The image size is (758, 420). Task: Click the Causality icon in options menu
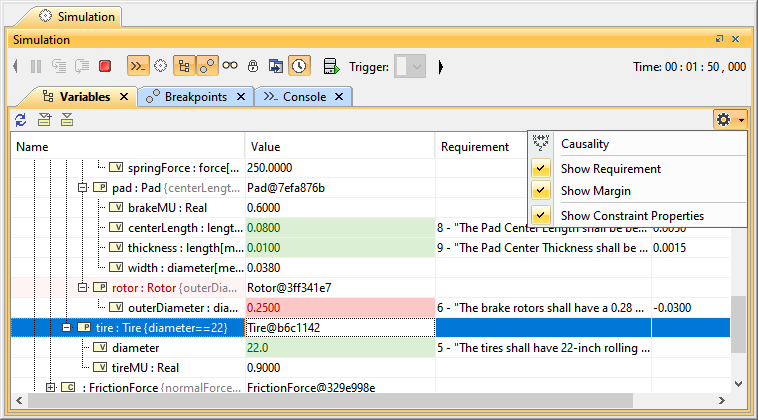(542, 144)
